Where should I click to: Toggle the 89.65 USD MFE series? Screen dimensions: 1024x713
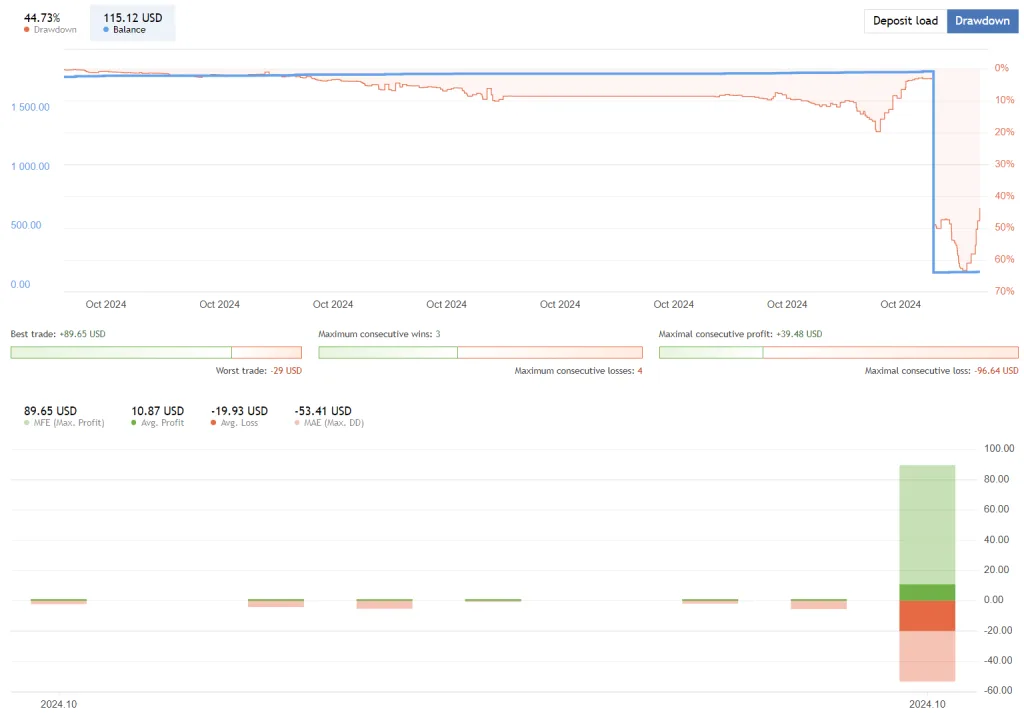tap(50, 411)
